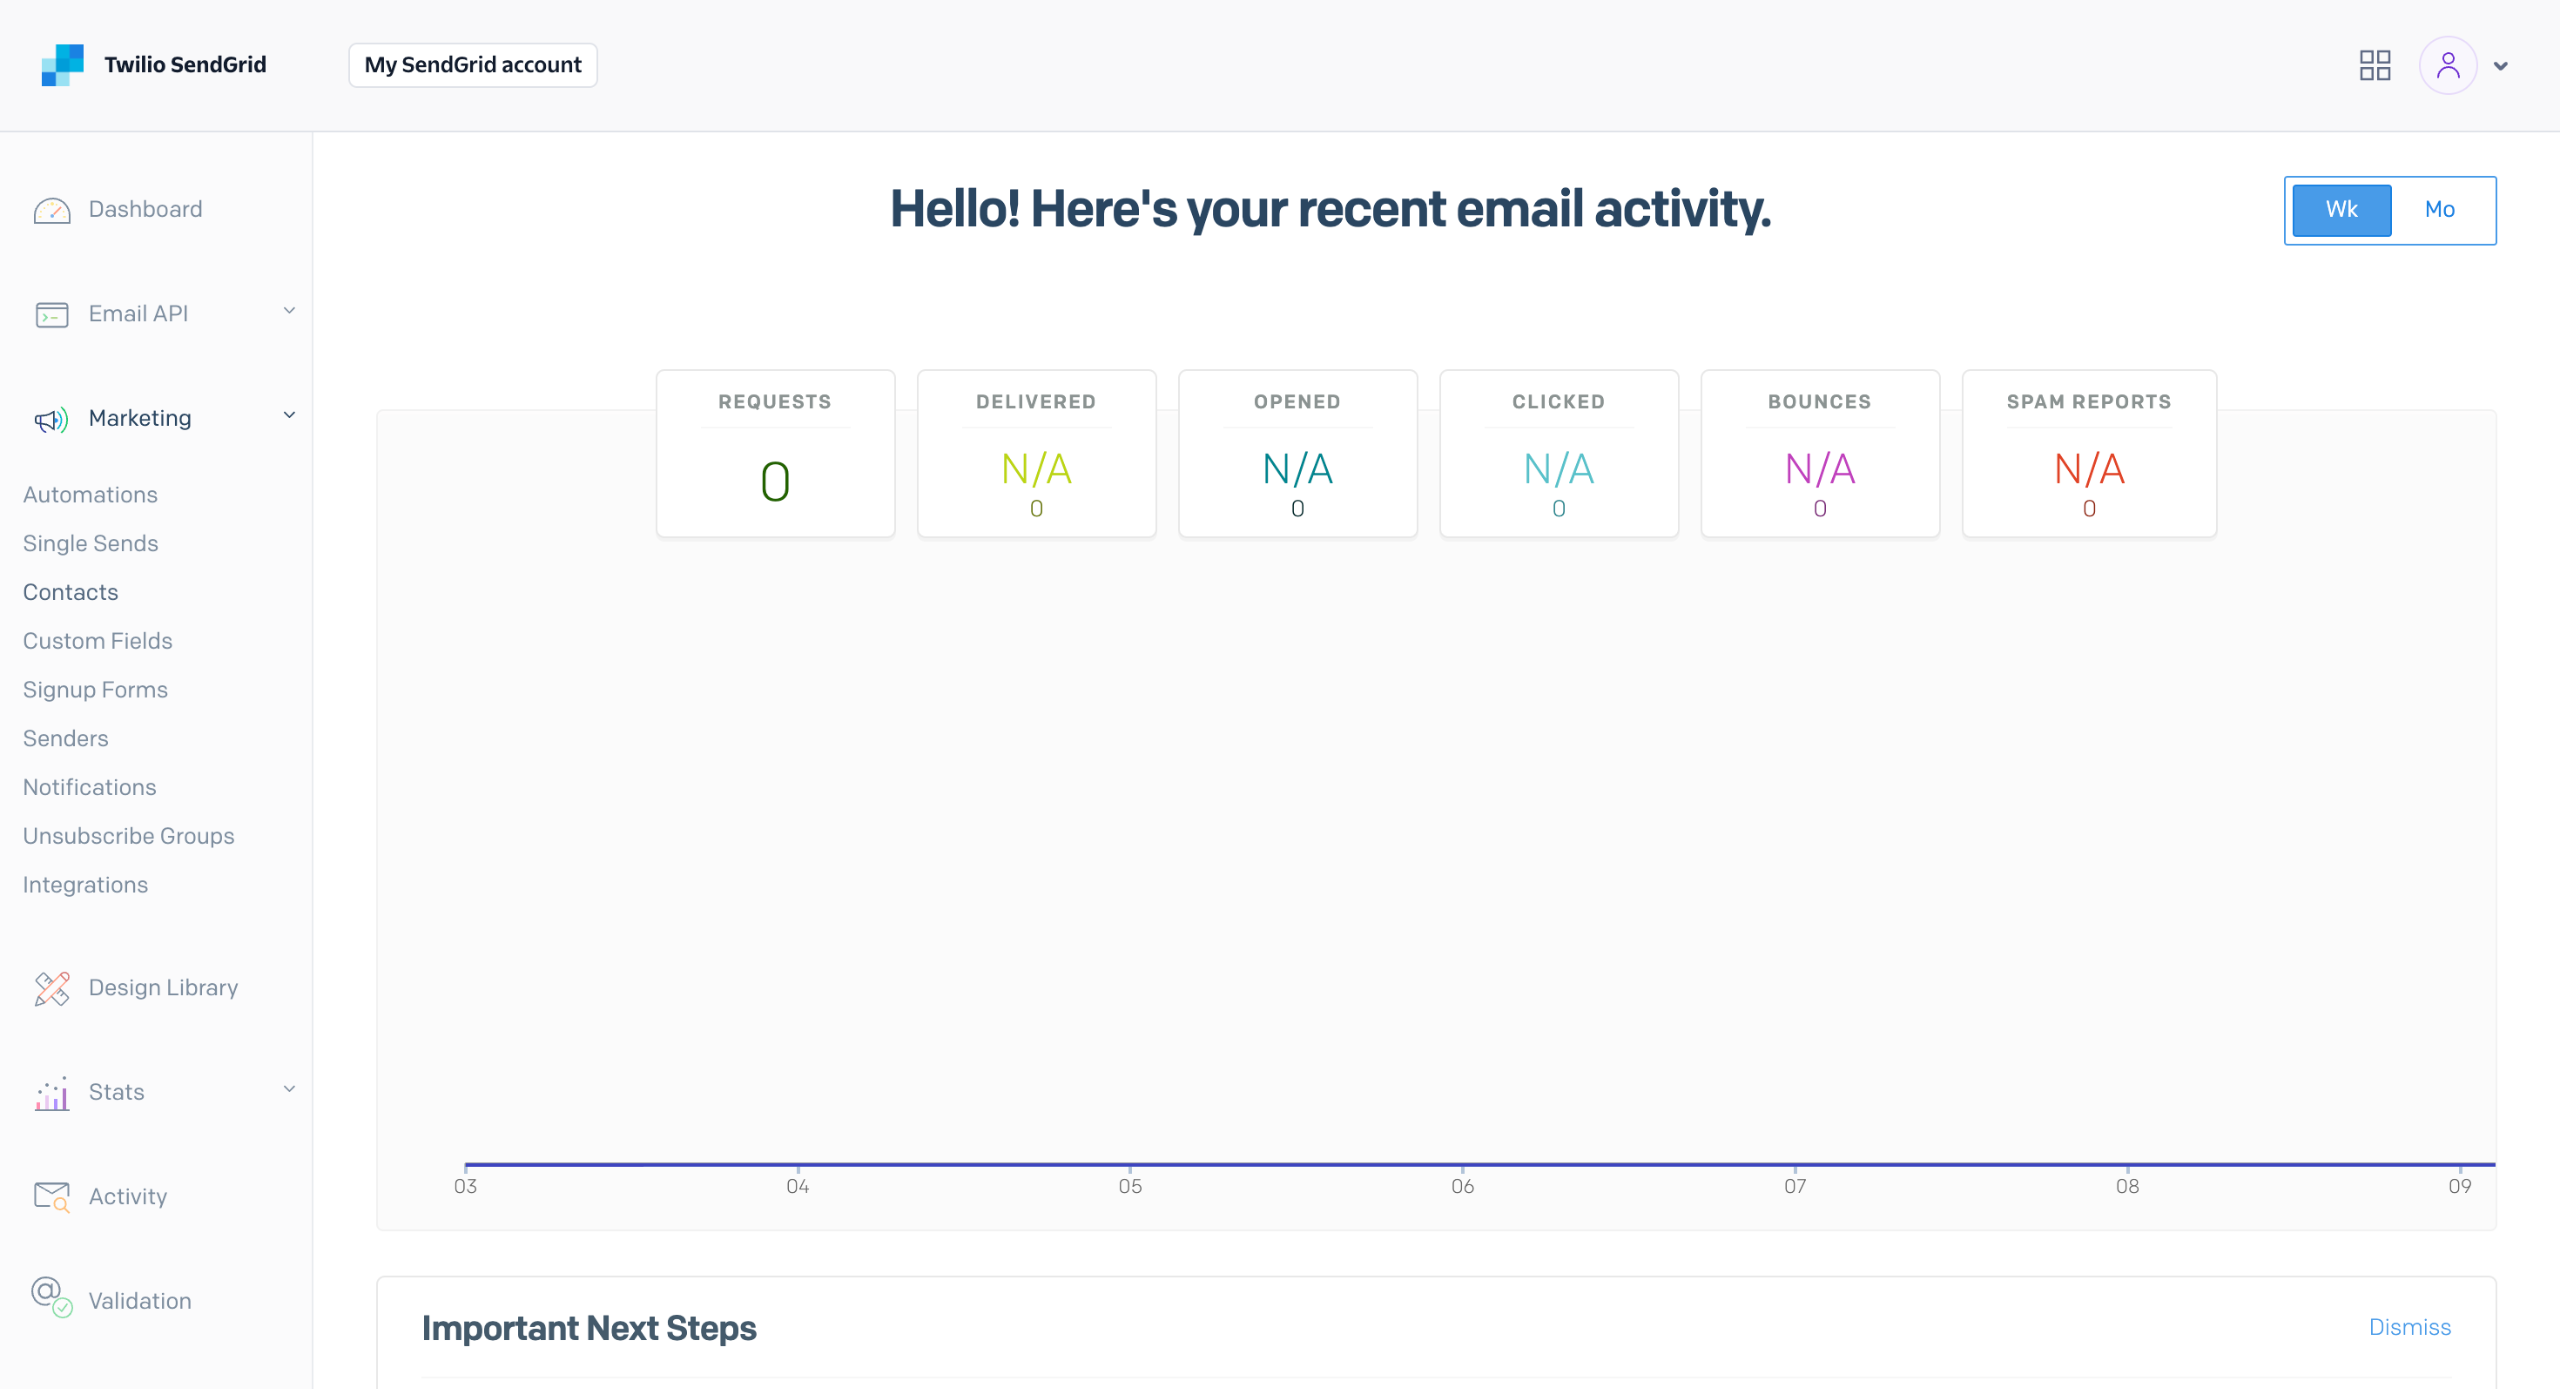Expand the Stats section chevron
2560x1389 pixels.
pos(289,1090)
